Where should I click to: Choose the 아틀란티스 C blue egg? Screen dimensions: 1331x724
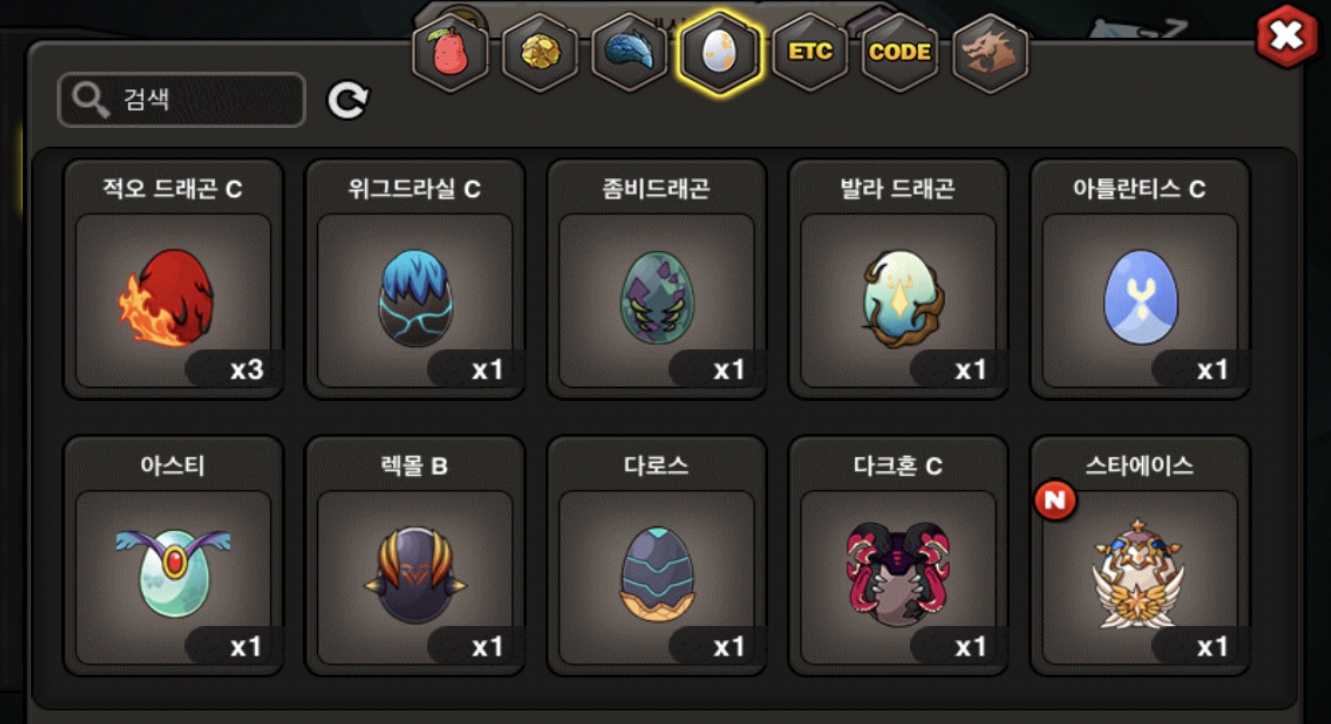[x=1140, y=279]
